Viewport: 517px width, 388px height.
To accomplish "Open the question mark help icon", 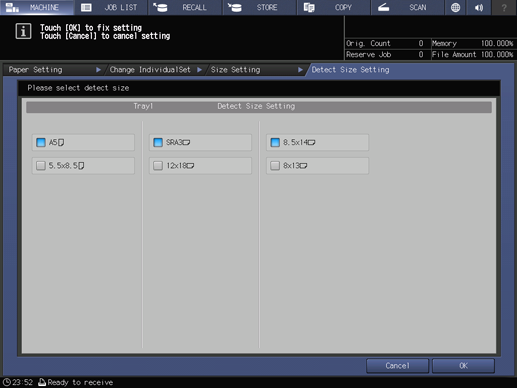I will (504, 7).
